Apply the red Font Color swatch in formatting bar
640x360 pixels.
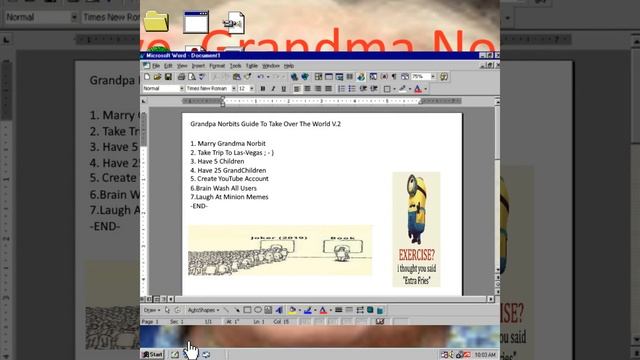(x=418, y=89)
